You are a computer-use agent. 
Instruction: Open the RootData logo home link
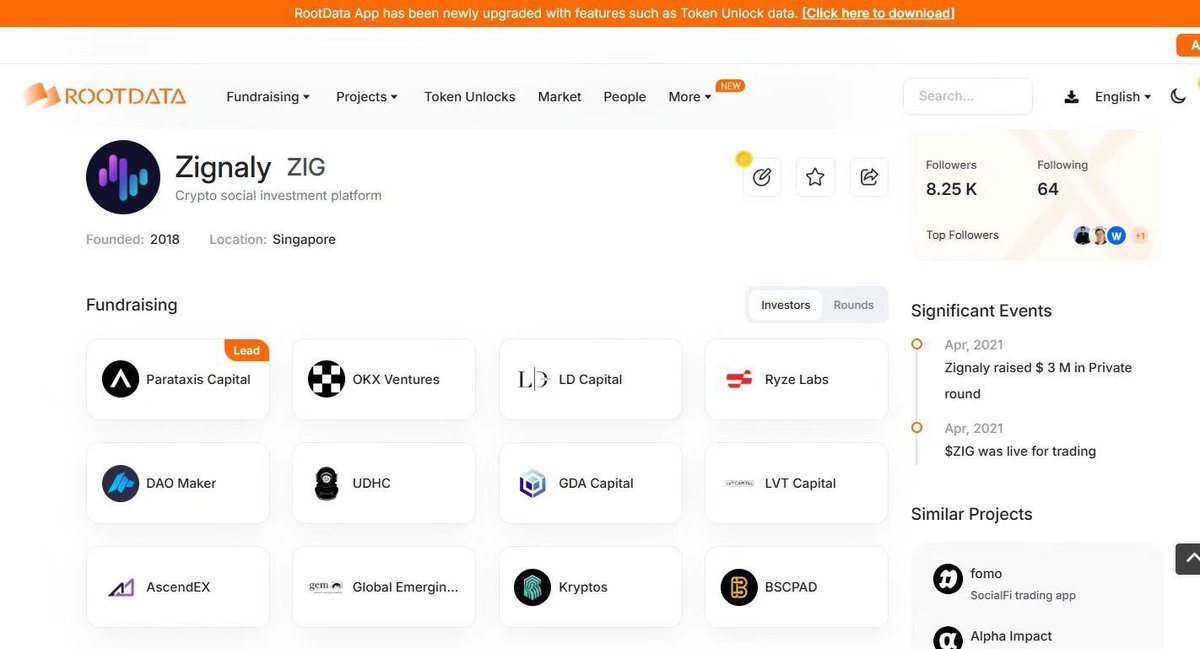105,96
